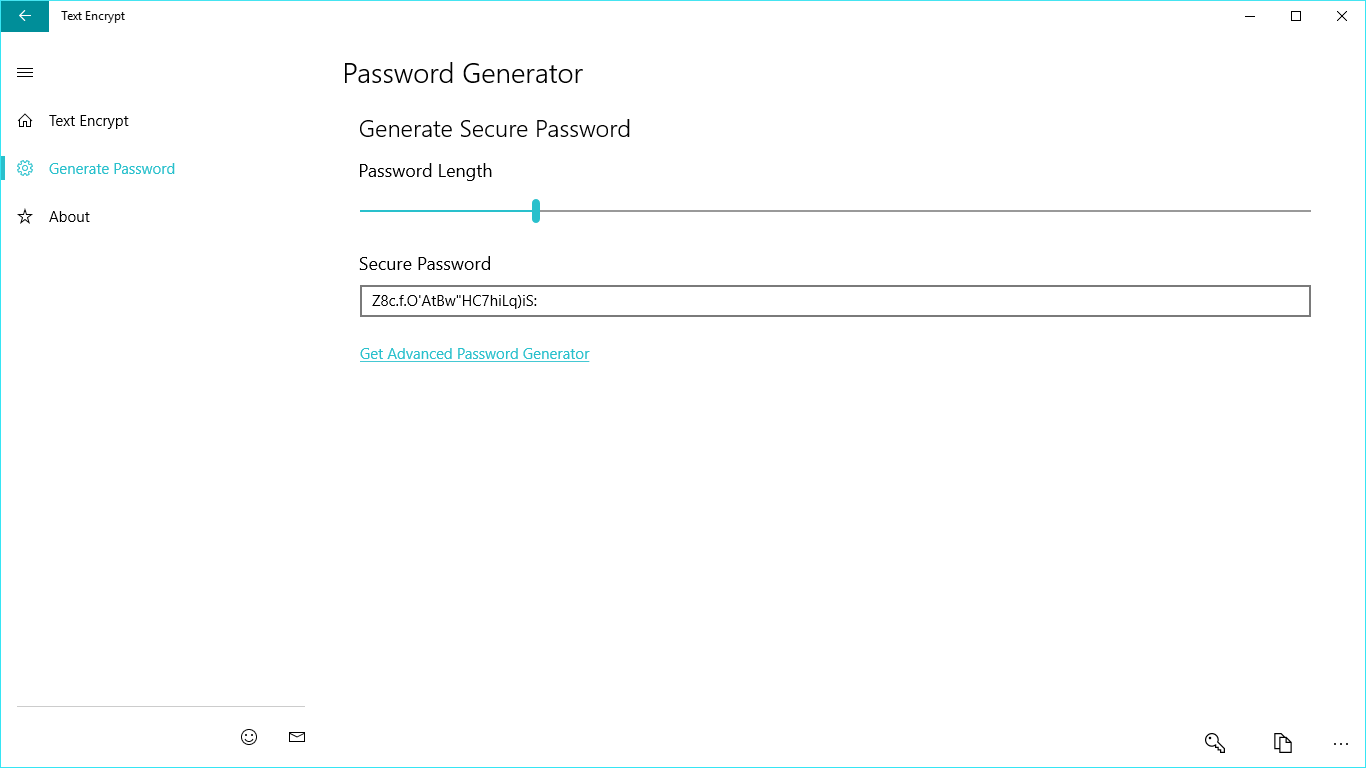This screenshot has height=768, width=1366.
Task: Click the gear icon beside Generate Password
Action: click(x=26, y=169)
